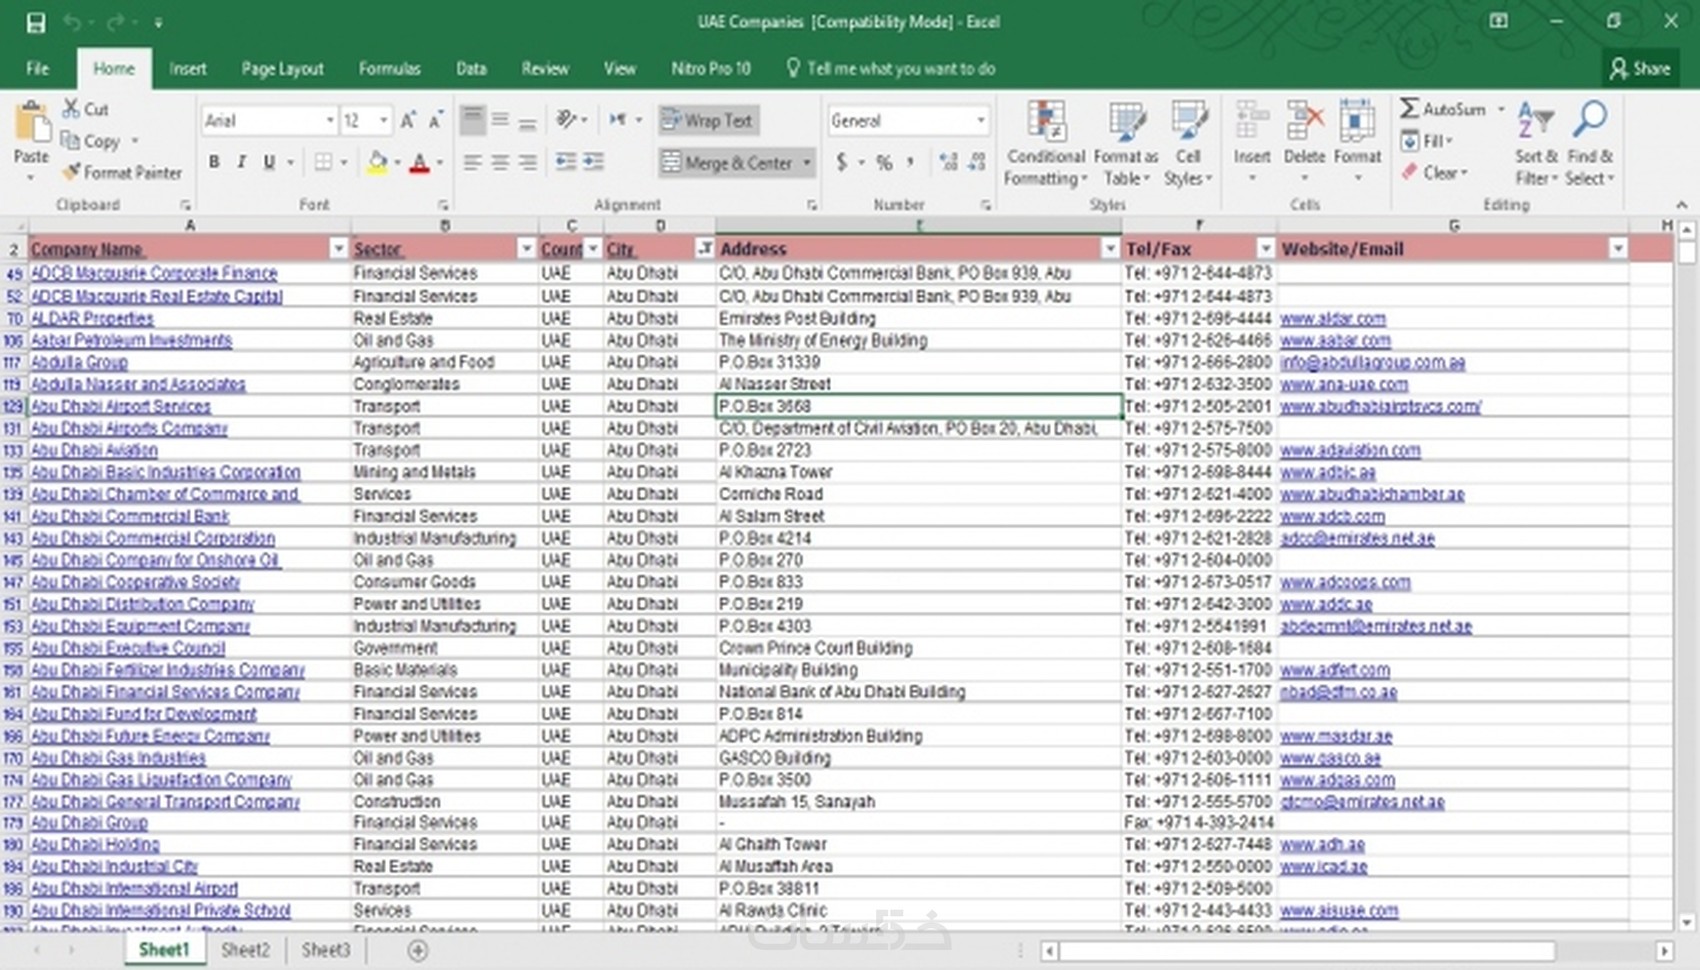The image size is (1700, 970).
Task: Click the Undo arrow in the quick access toolbar
Action: tap(72, 22)
